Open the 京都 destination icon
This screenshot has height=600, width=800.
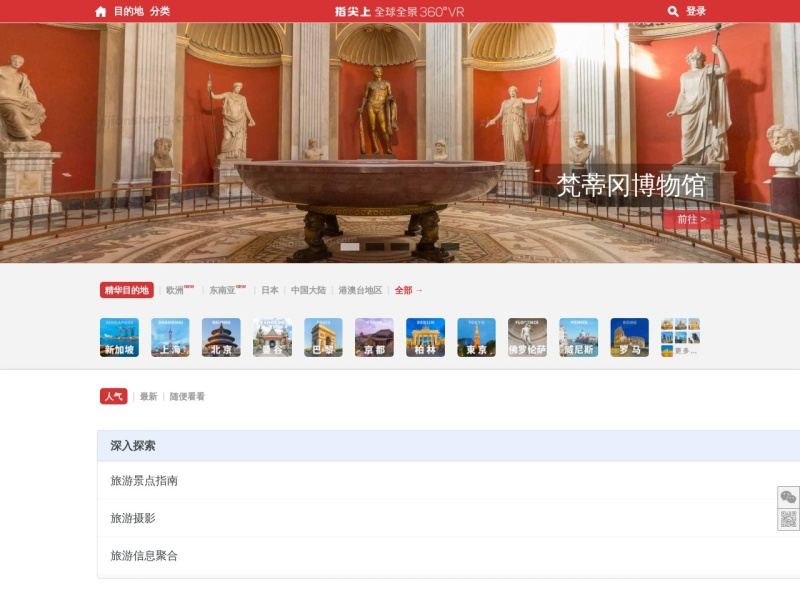point(374,337)
